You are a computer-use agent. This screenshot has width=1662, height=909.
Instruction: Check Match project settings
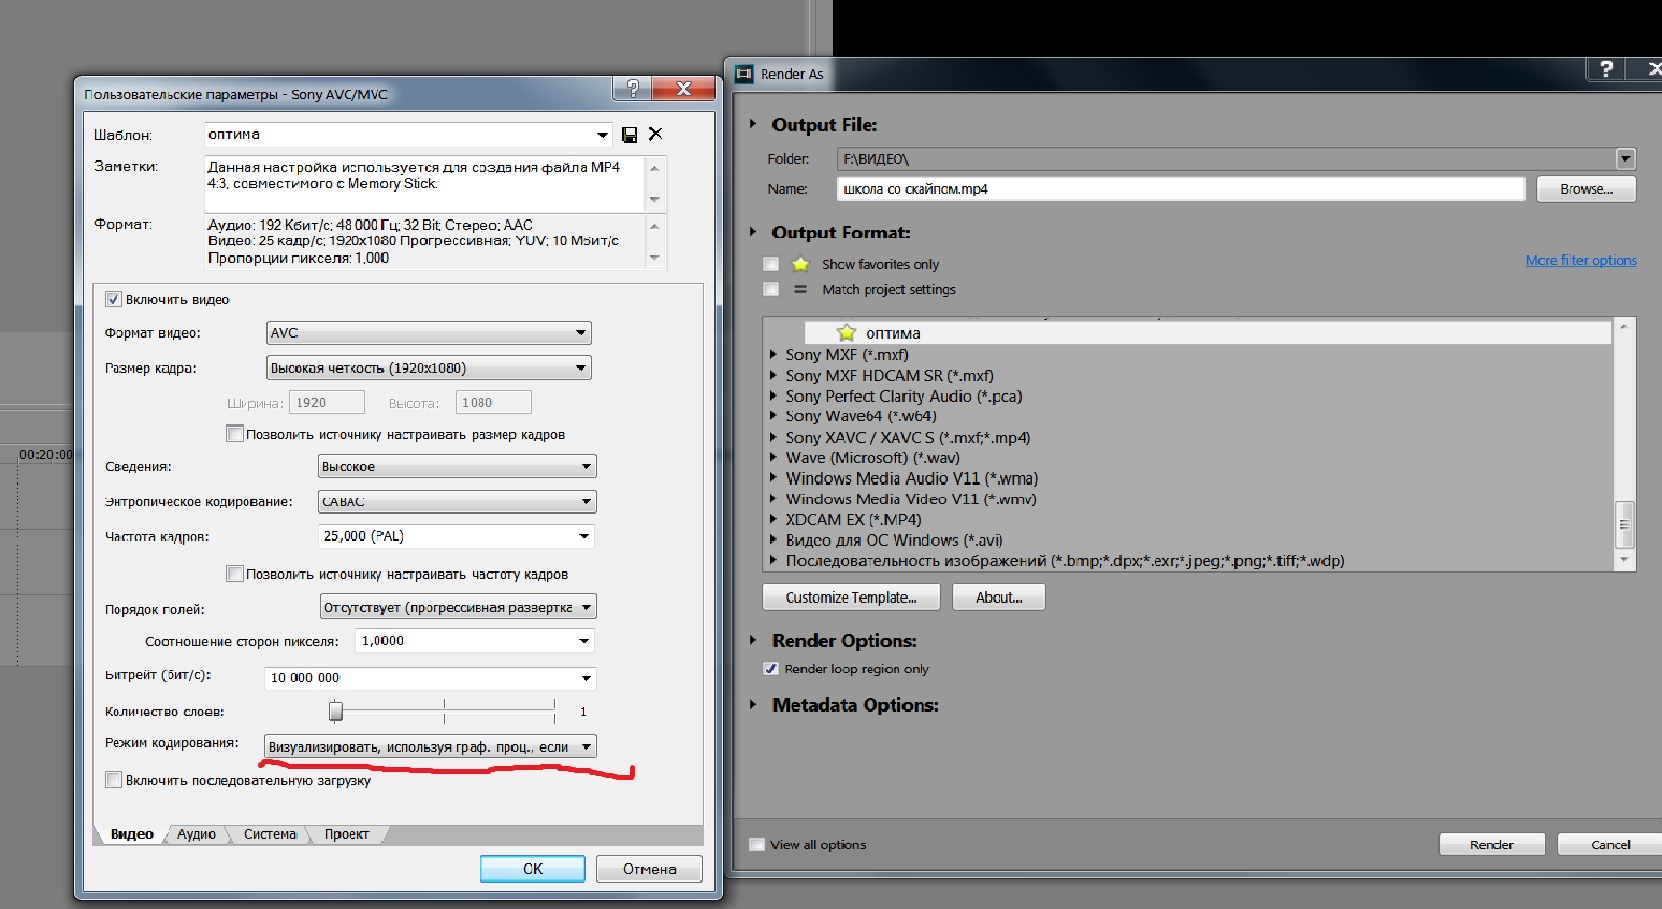click(771, 289)
